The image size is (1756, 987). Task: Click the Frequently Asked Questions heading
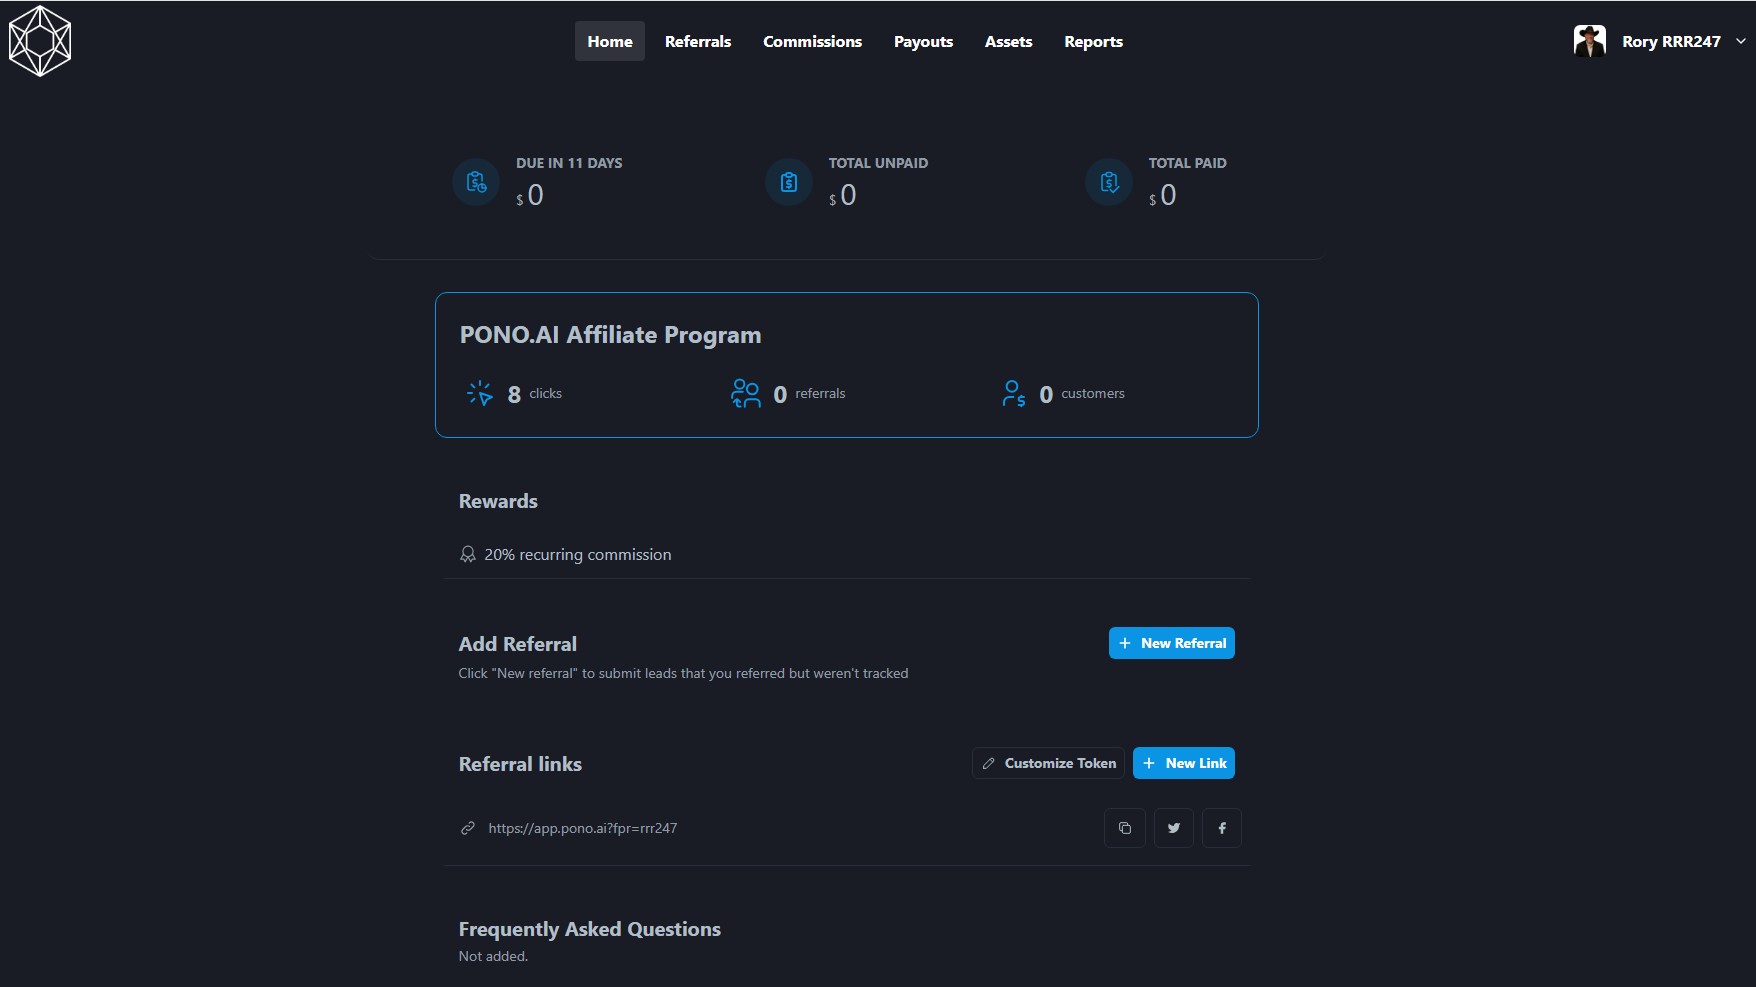point(590,929)
